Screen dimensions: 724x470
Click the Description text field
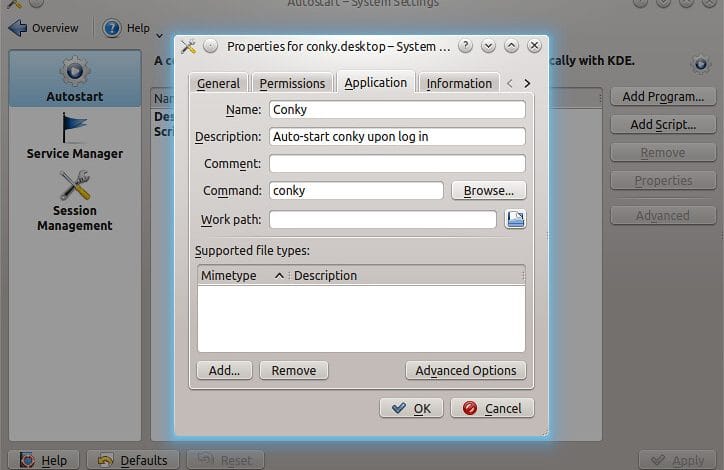(397, 137)
